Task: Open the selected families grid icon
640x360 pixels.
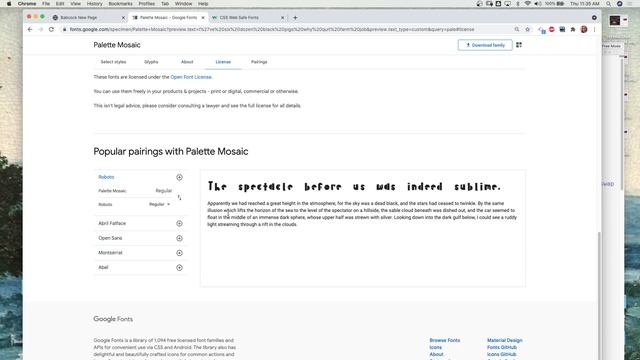Action: (x=519, y=45)
